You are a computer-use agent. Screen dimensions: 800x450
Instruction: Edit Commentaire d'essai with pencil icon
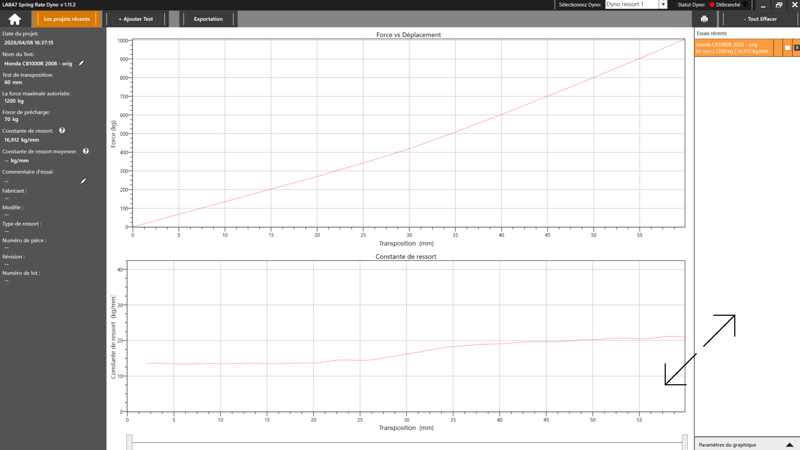(x=83, y=181)
